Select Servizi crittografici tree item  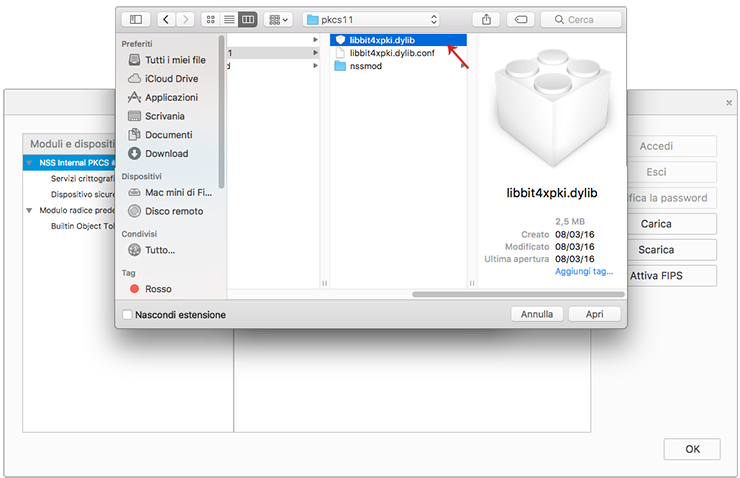coord(83,178)
